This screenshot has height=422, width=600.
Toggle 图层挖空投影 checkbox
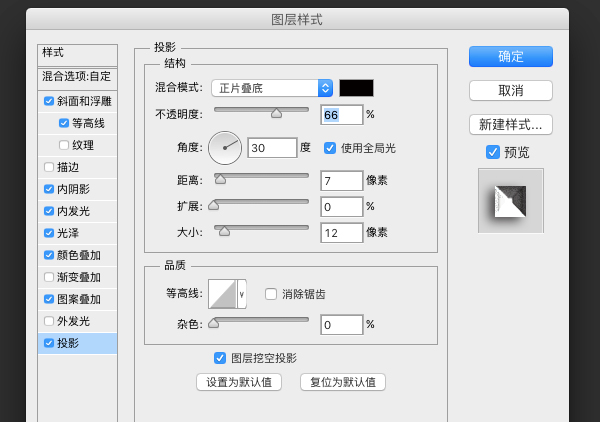(220, 358)
